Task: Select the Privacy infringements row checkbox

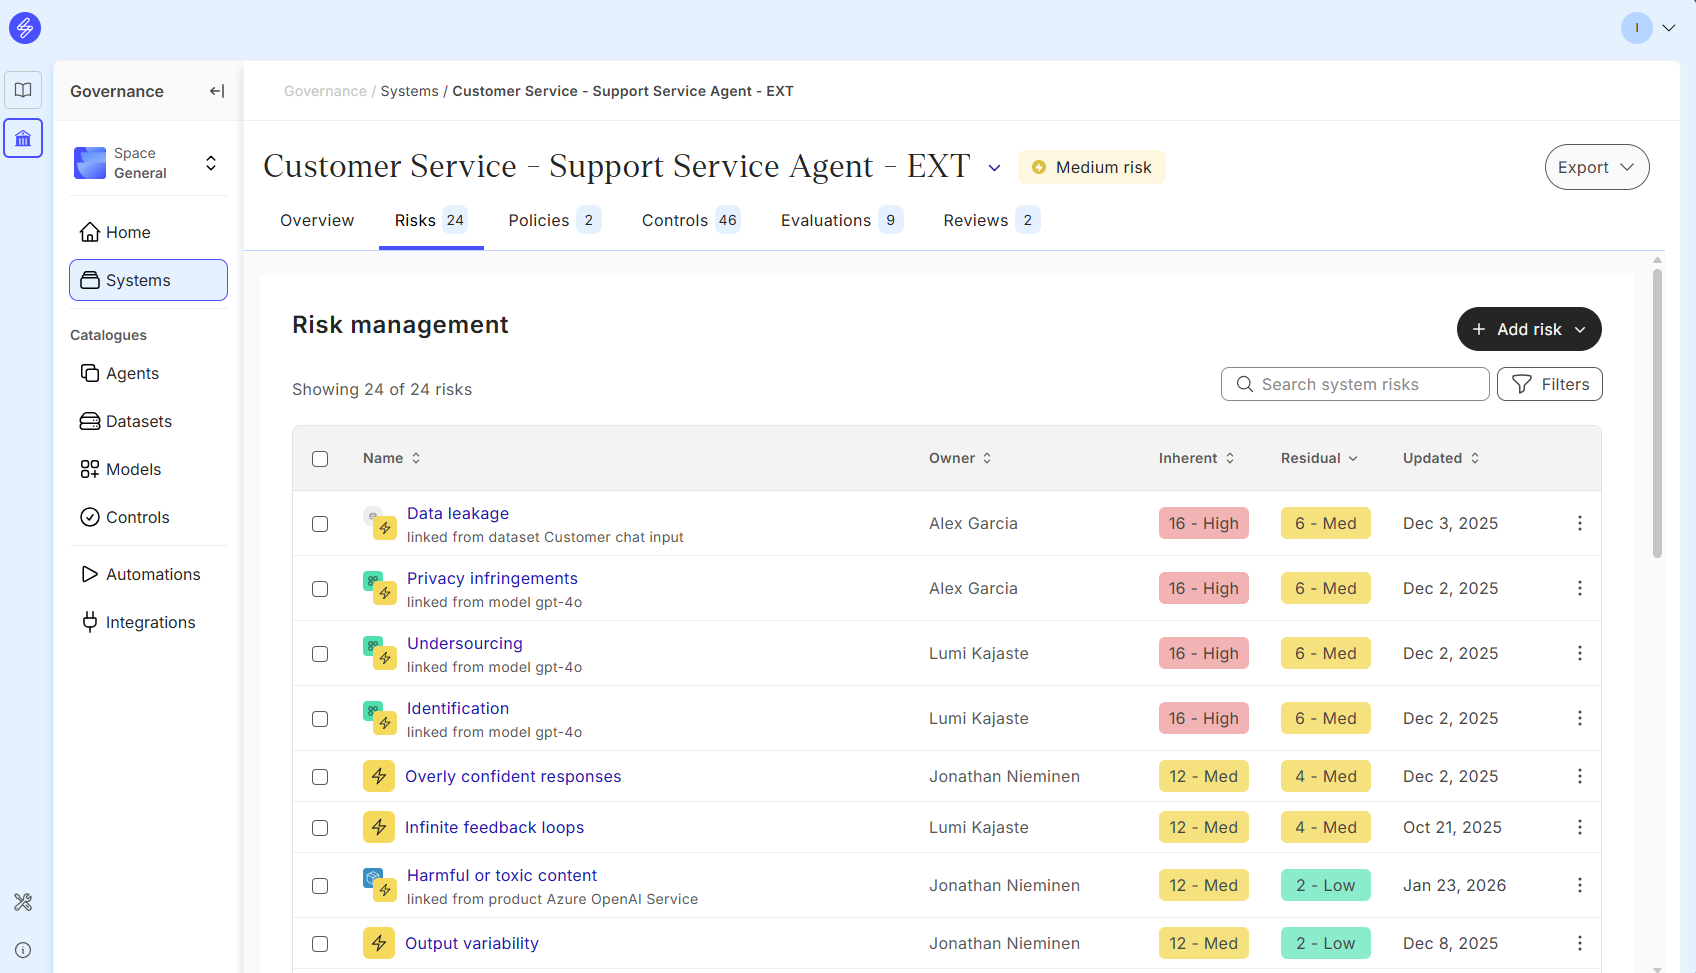Action: (320, 589)
